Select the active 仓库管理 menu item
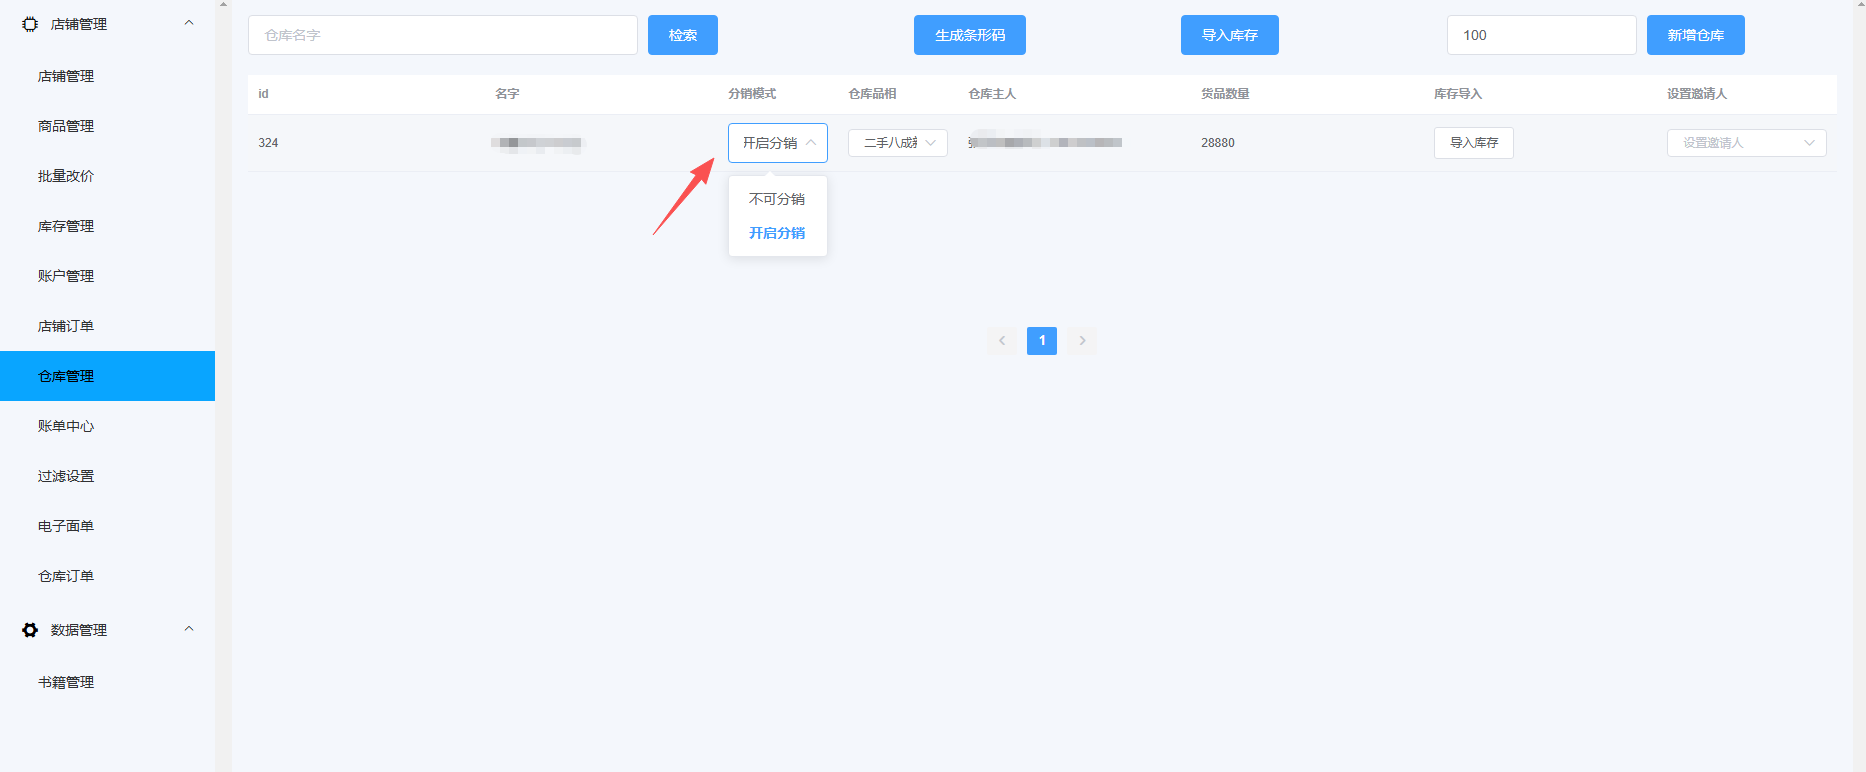The image size is (1866, 772). 107,376
